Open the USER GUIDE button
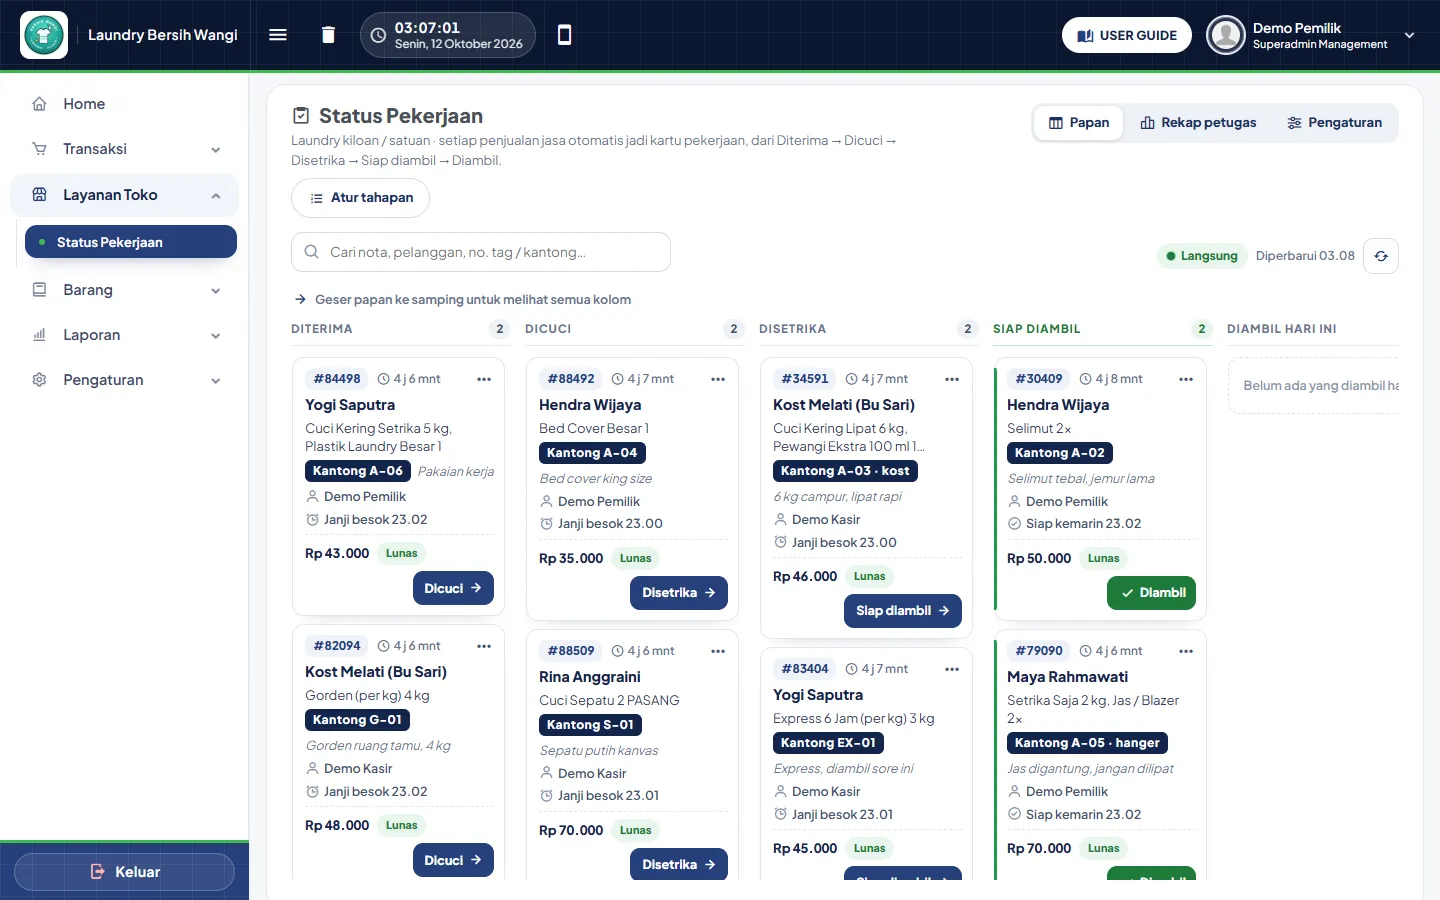1440x900 pixels. pyautogui.click(x=1127, y=35)
